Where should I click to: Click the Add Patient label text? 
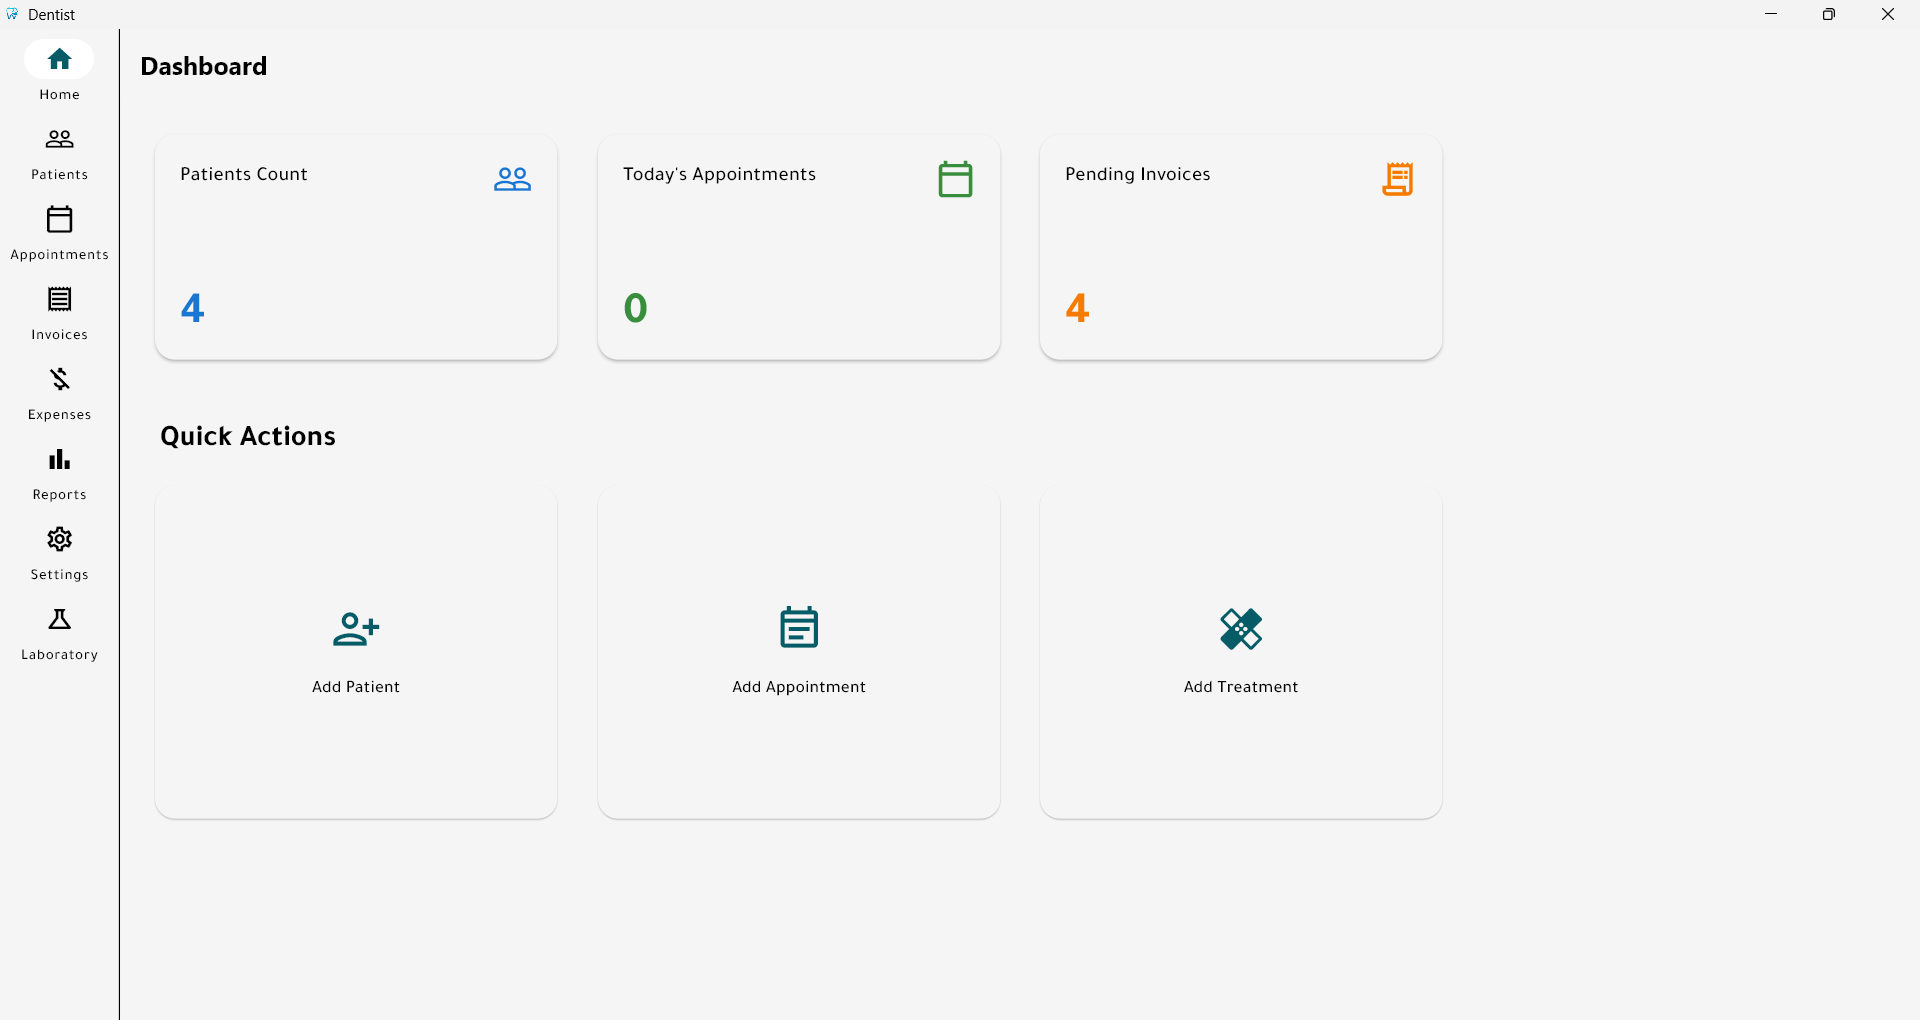[x=355, y=687]
